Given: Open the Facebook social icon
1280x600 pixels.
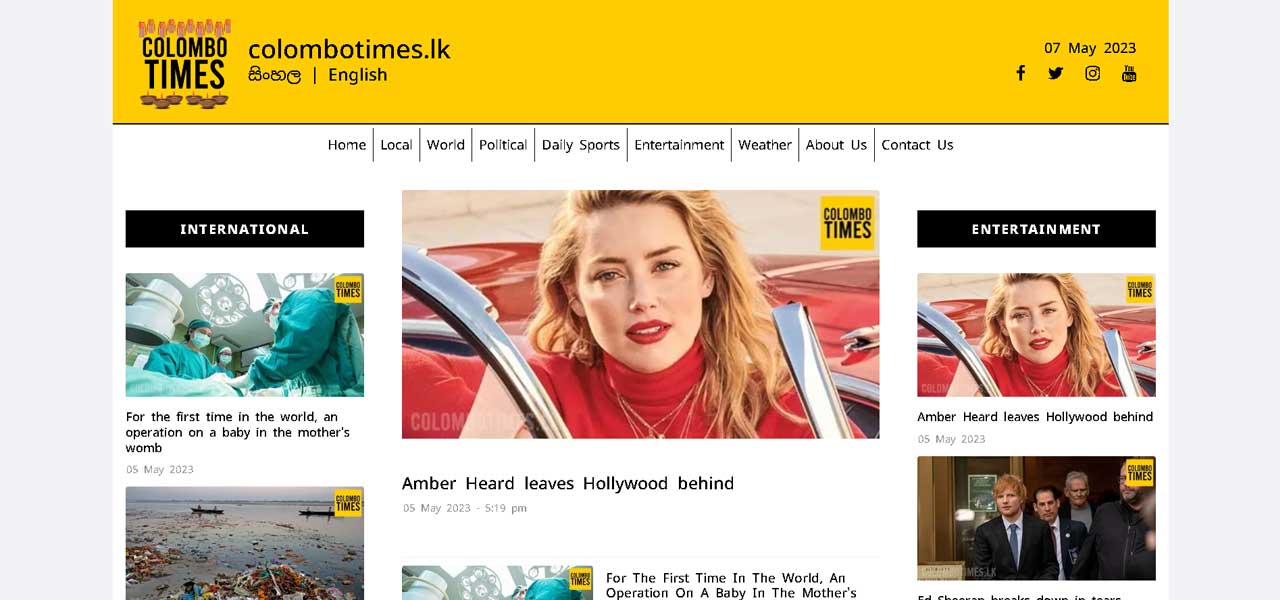Looking at the screenshot, I should (x=1020, y=73).
